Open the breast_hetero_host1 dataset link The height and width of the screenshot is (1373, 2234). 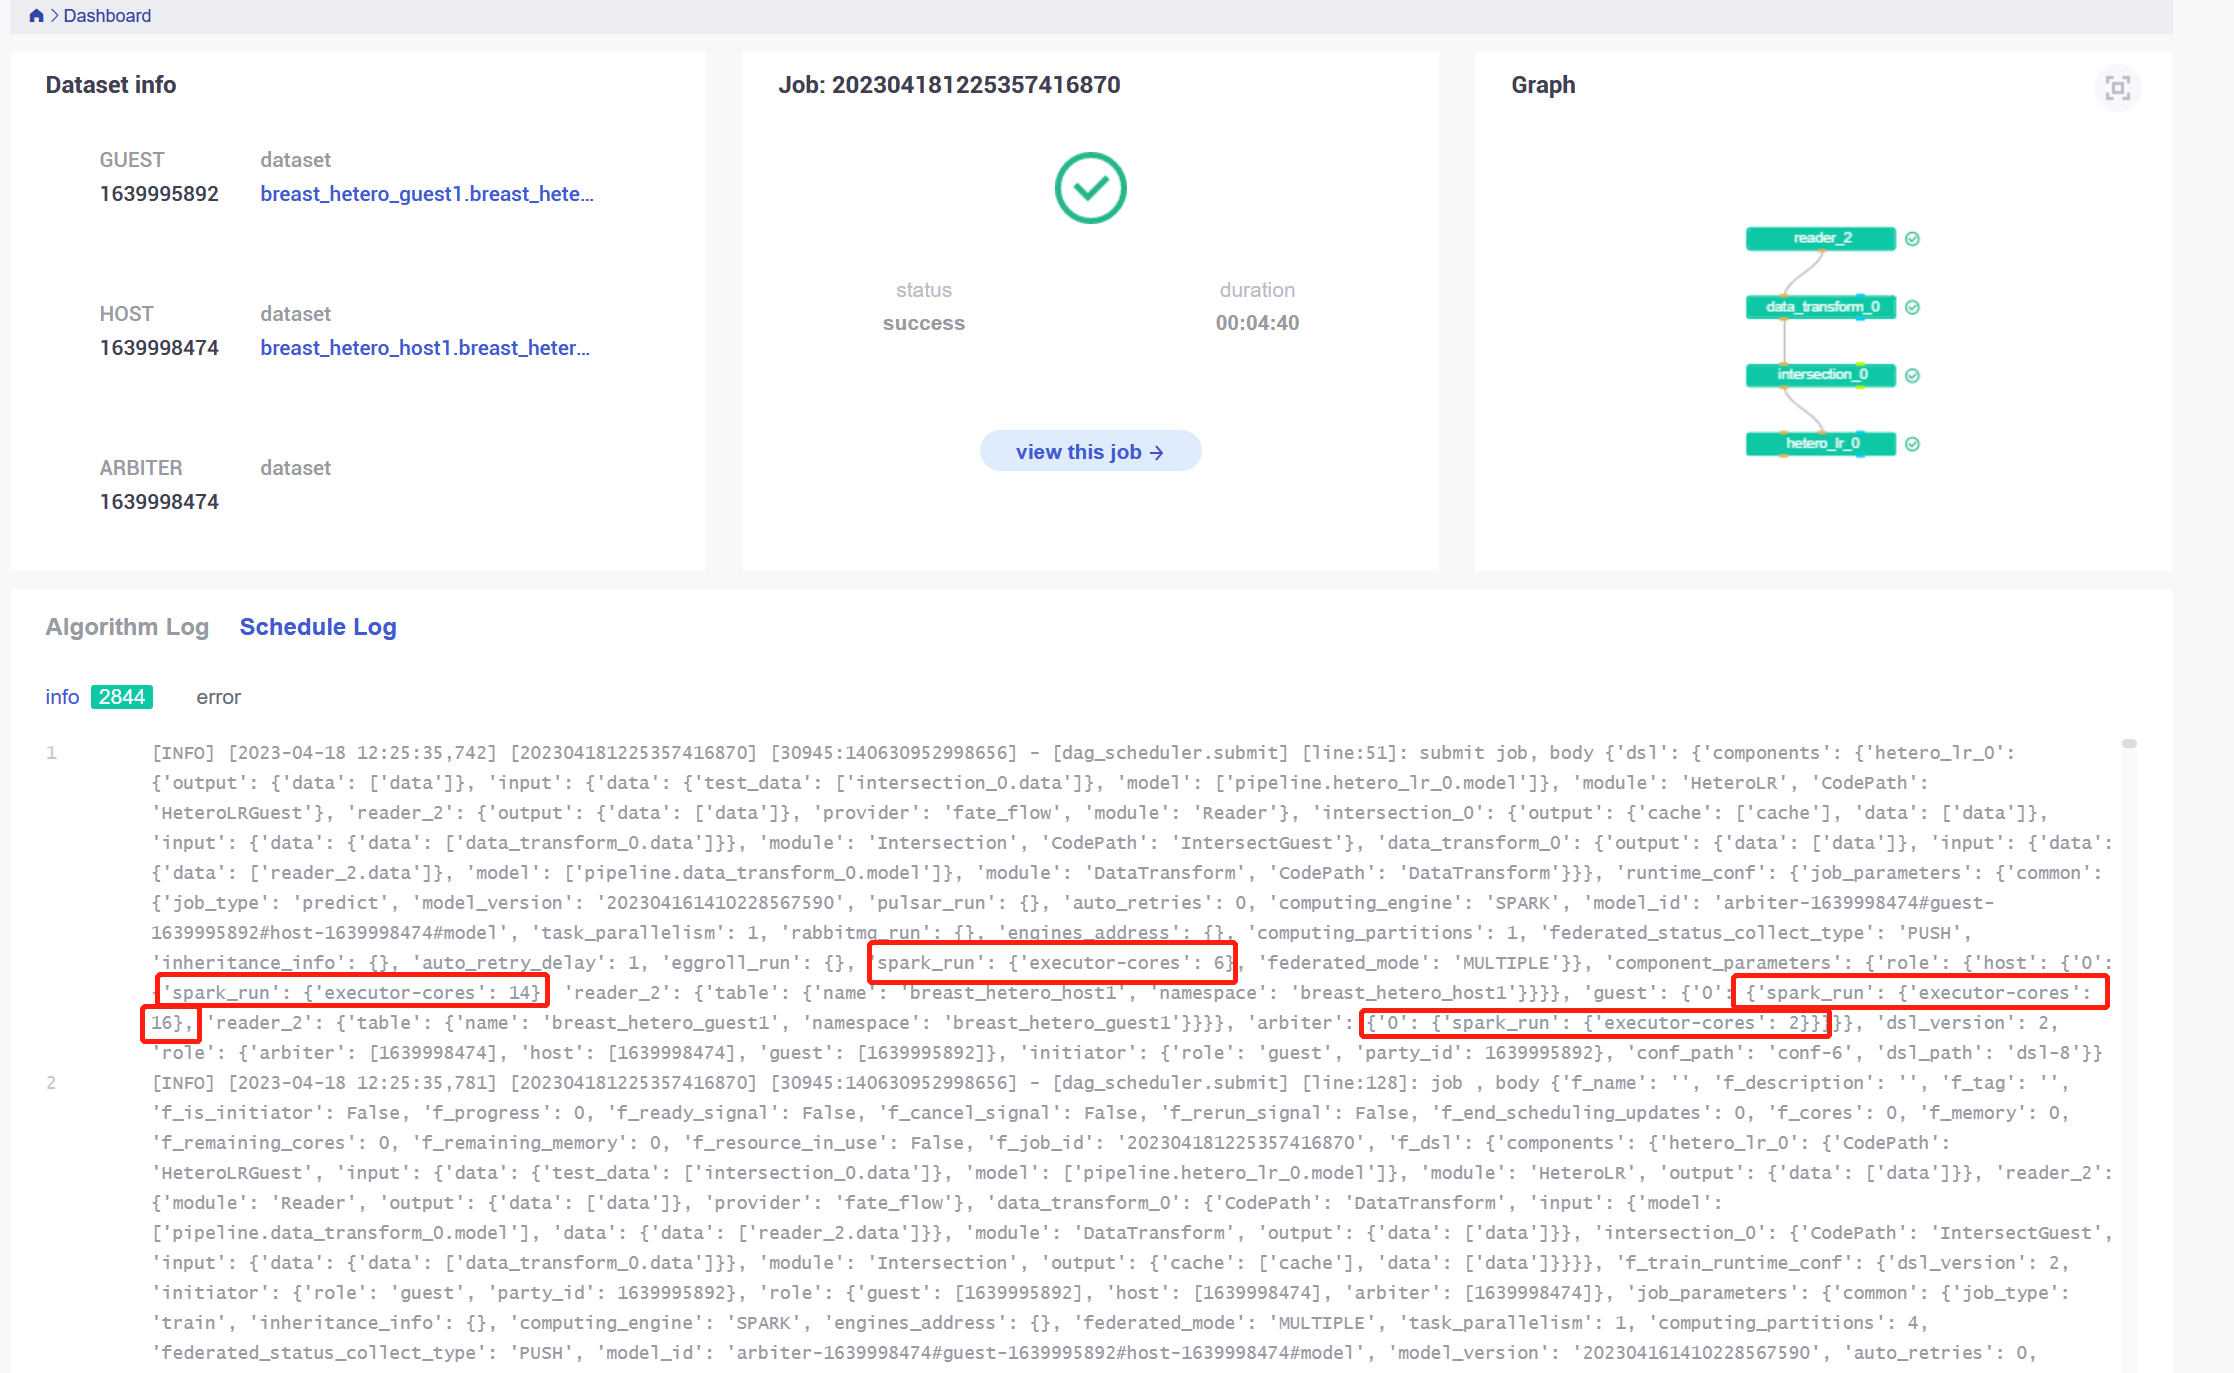424,347
